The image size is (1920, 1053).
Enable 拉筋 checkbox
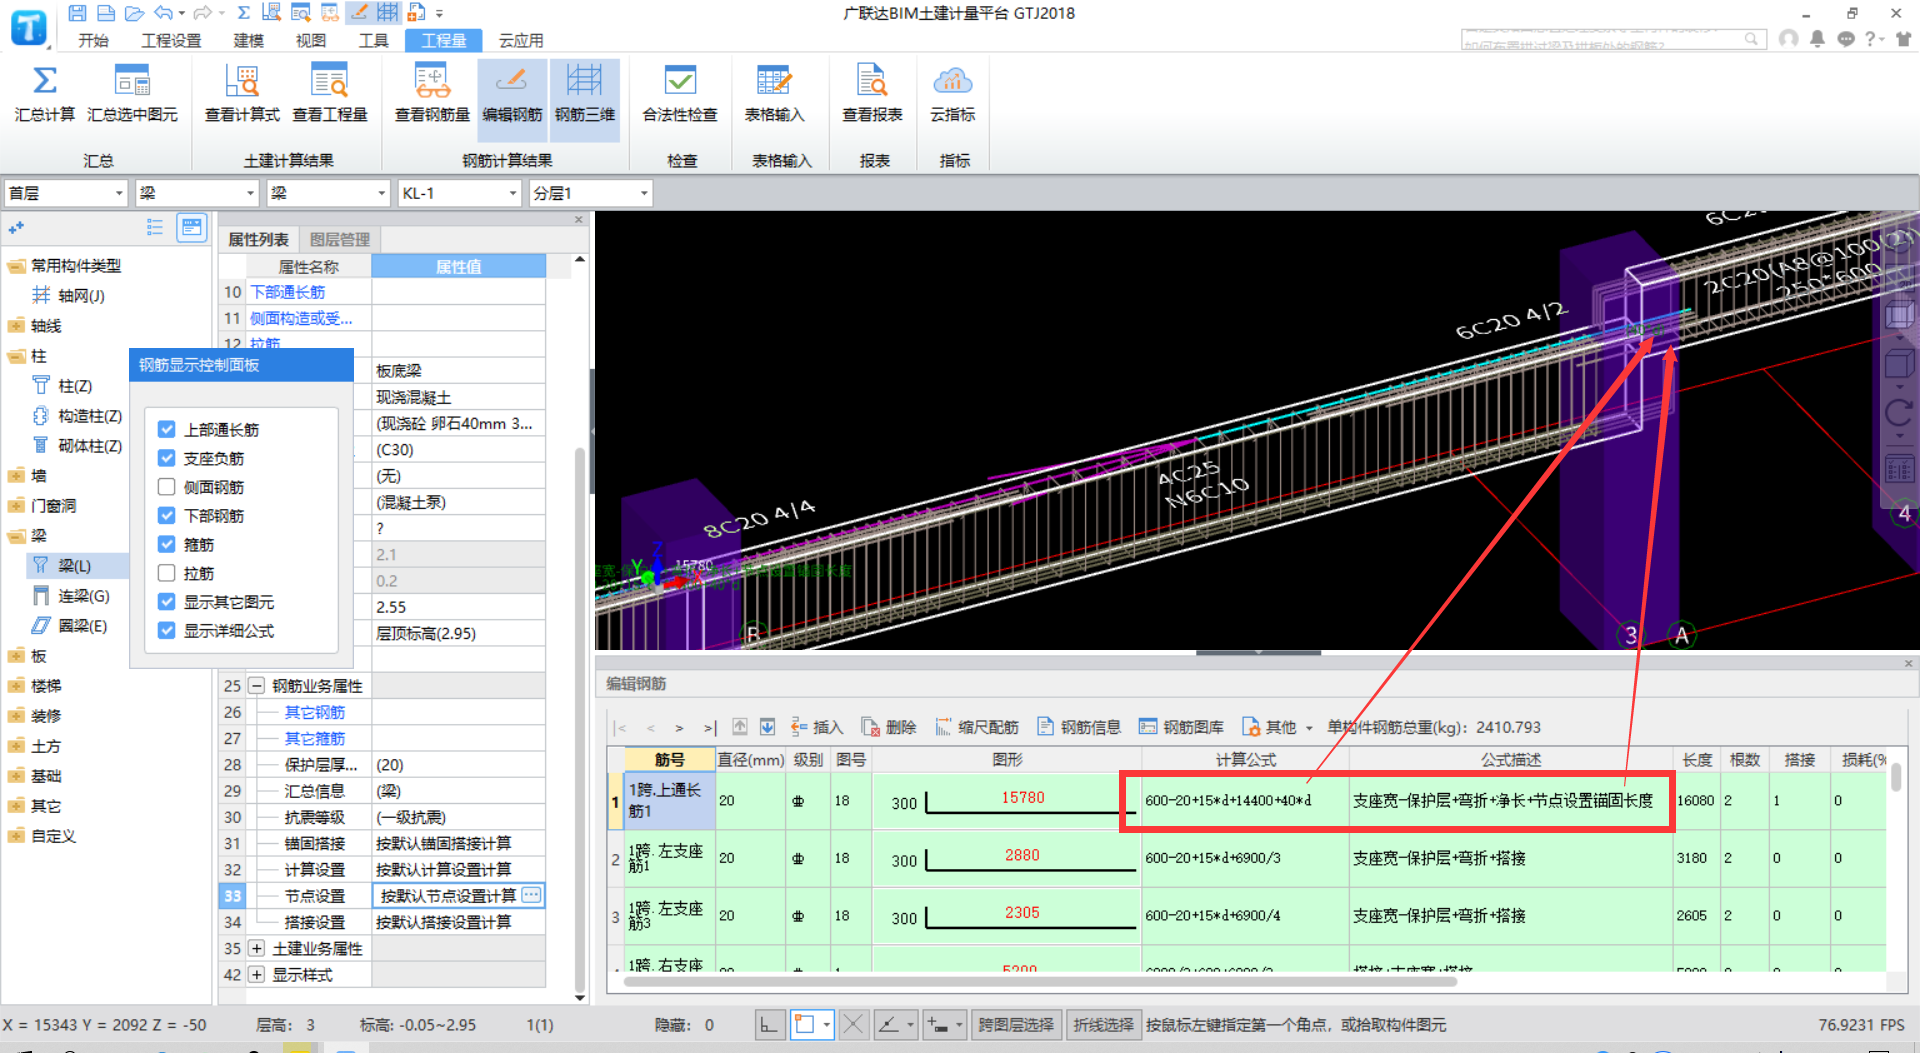click(167, 574)
